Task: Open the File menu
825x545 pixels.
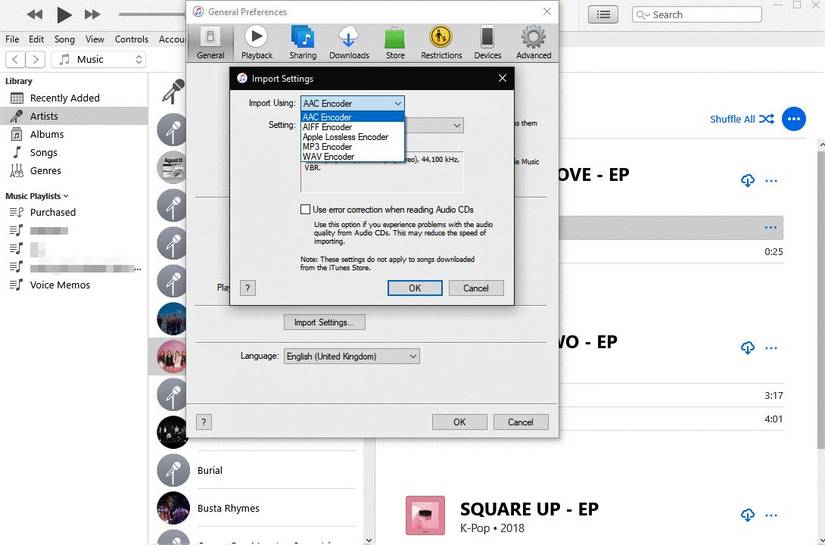Action: [12, 39]
